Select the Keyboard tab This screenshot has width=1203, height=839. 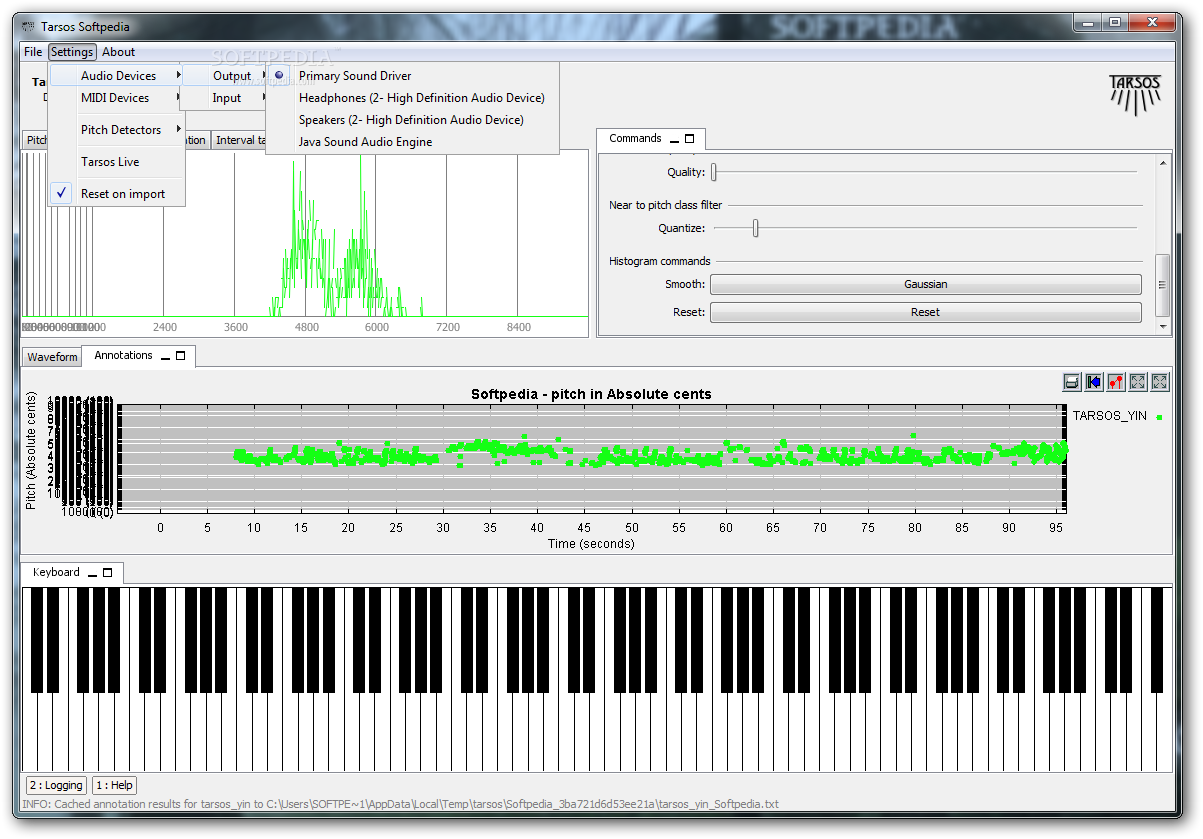pyautogui.click(x=56, y=573)
